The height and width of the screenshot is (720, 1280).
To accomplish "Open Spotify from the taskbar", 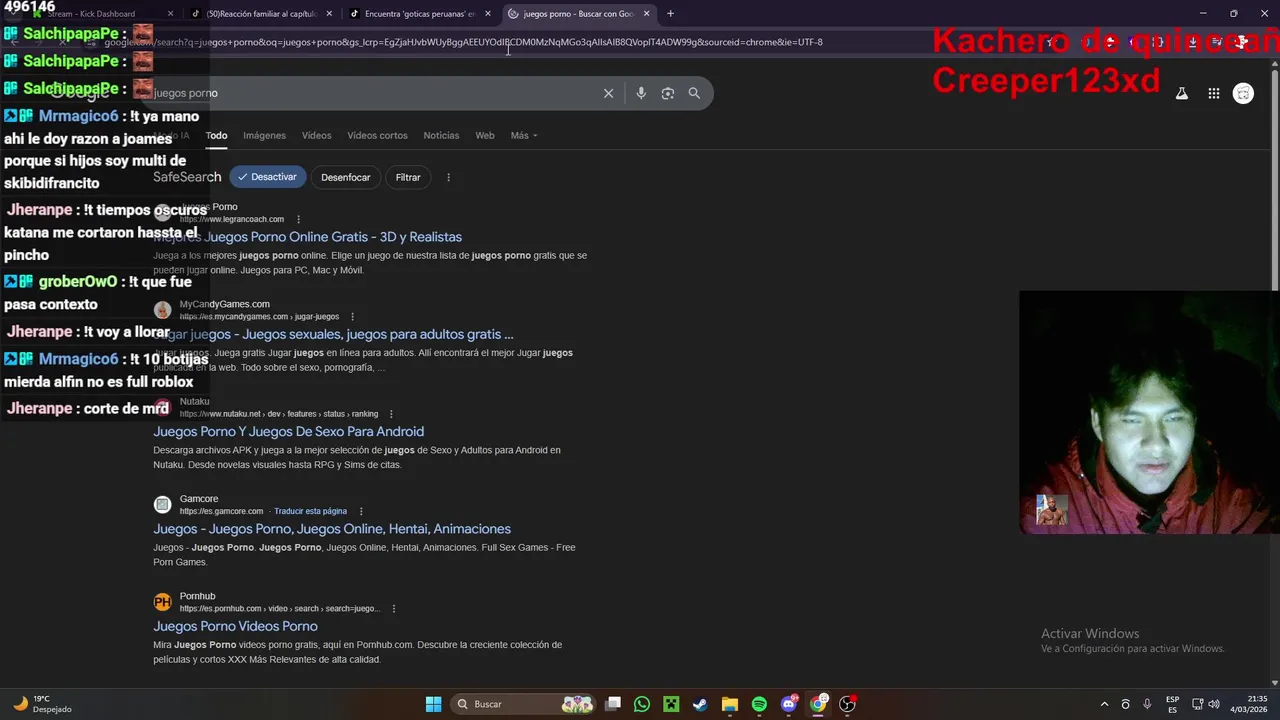I will click(x=759, y=704).
